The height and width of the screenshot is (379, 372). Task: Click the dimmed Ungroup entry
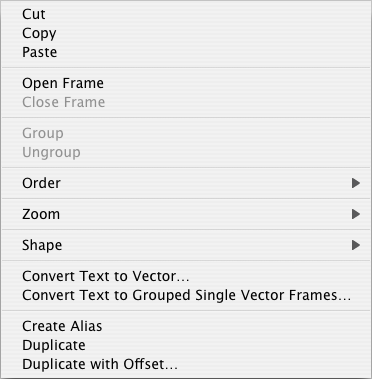coord(186,152)
